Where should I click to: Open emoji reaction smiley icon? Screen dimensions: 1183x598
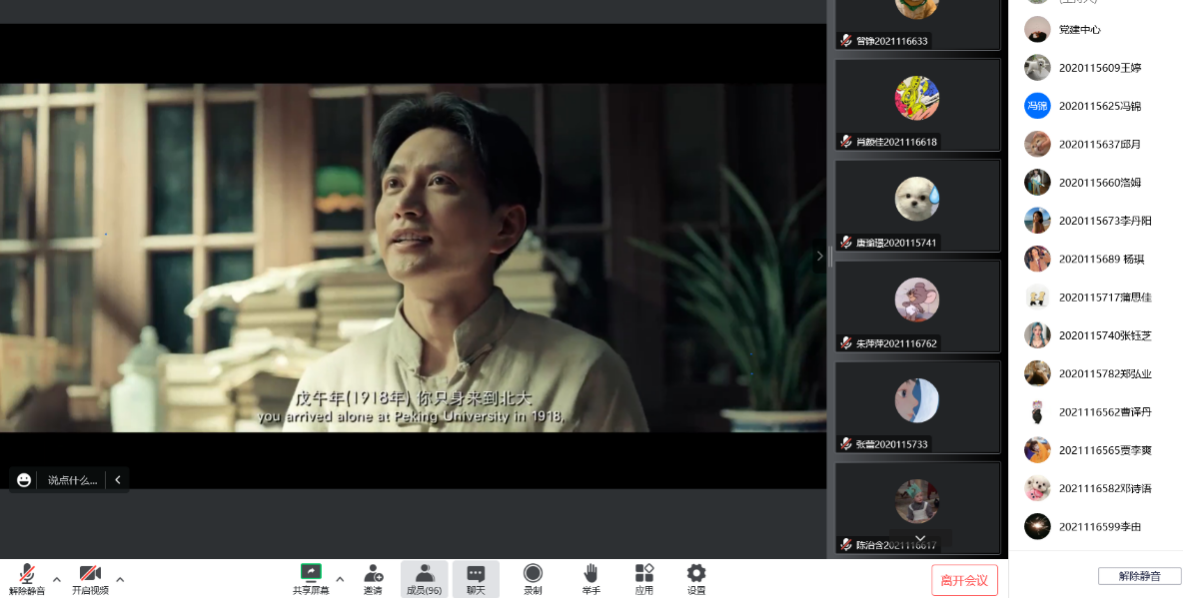coord(24,480)
